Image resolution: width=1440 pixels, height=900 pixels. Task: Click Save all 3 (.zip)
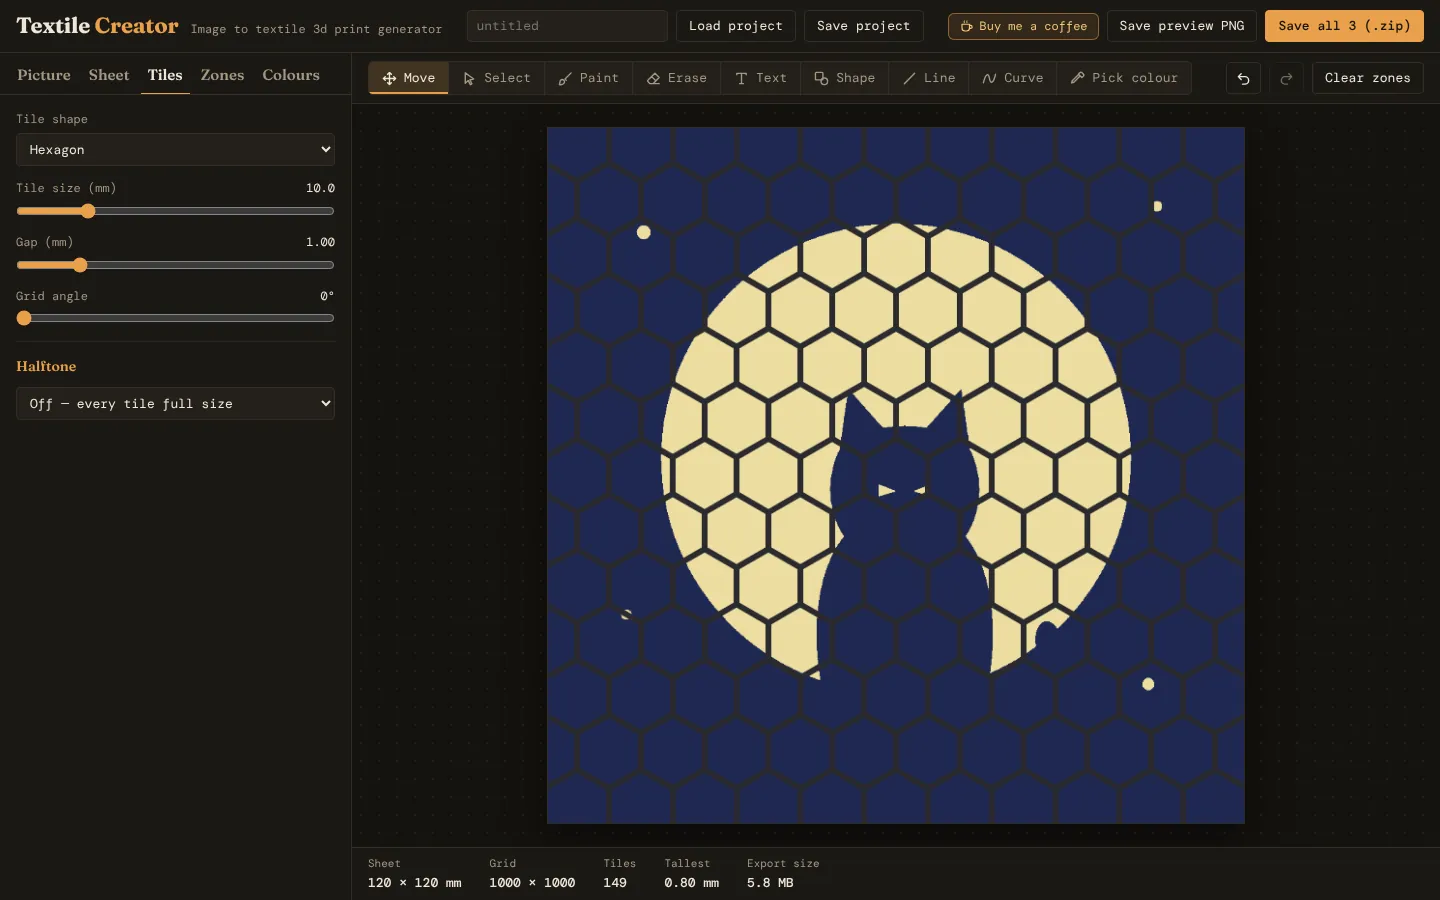click(x=1344, y=26)
